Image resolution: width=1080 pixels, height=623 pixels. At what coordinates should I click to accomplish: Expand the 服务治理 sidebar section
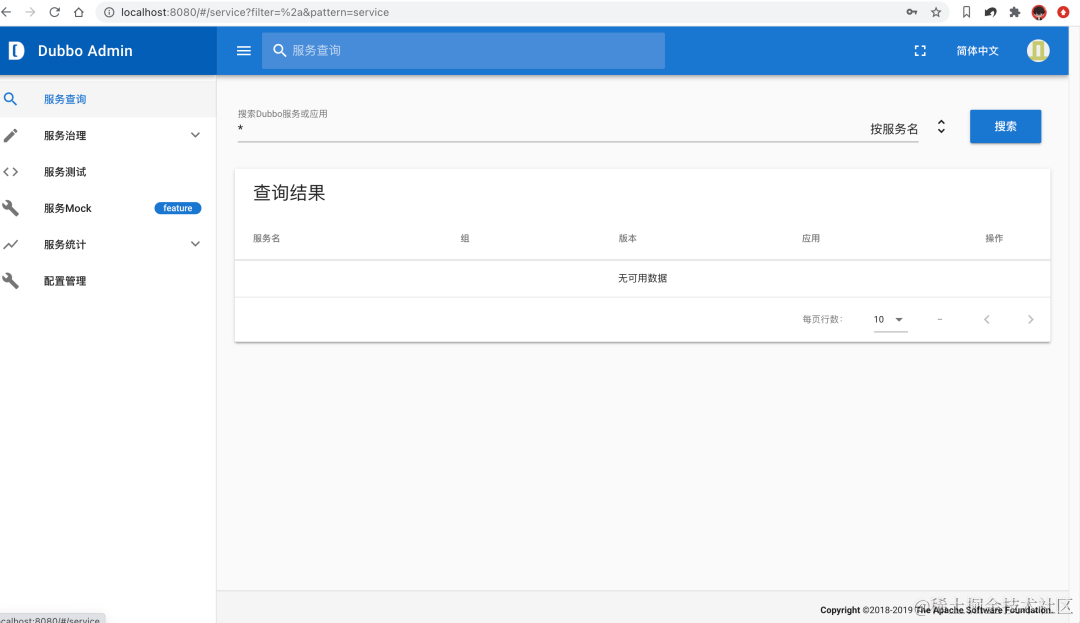coord(195,135)
